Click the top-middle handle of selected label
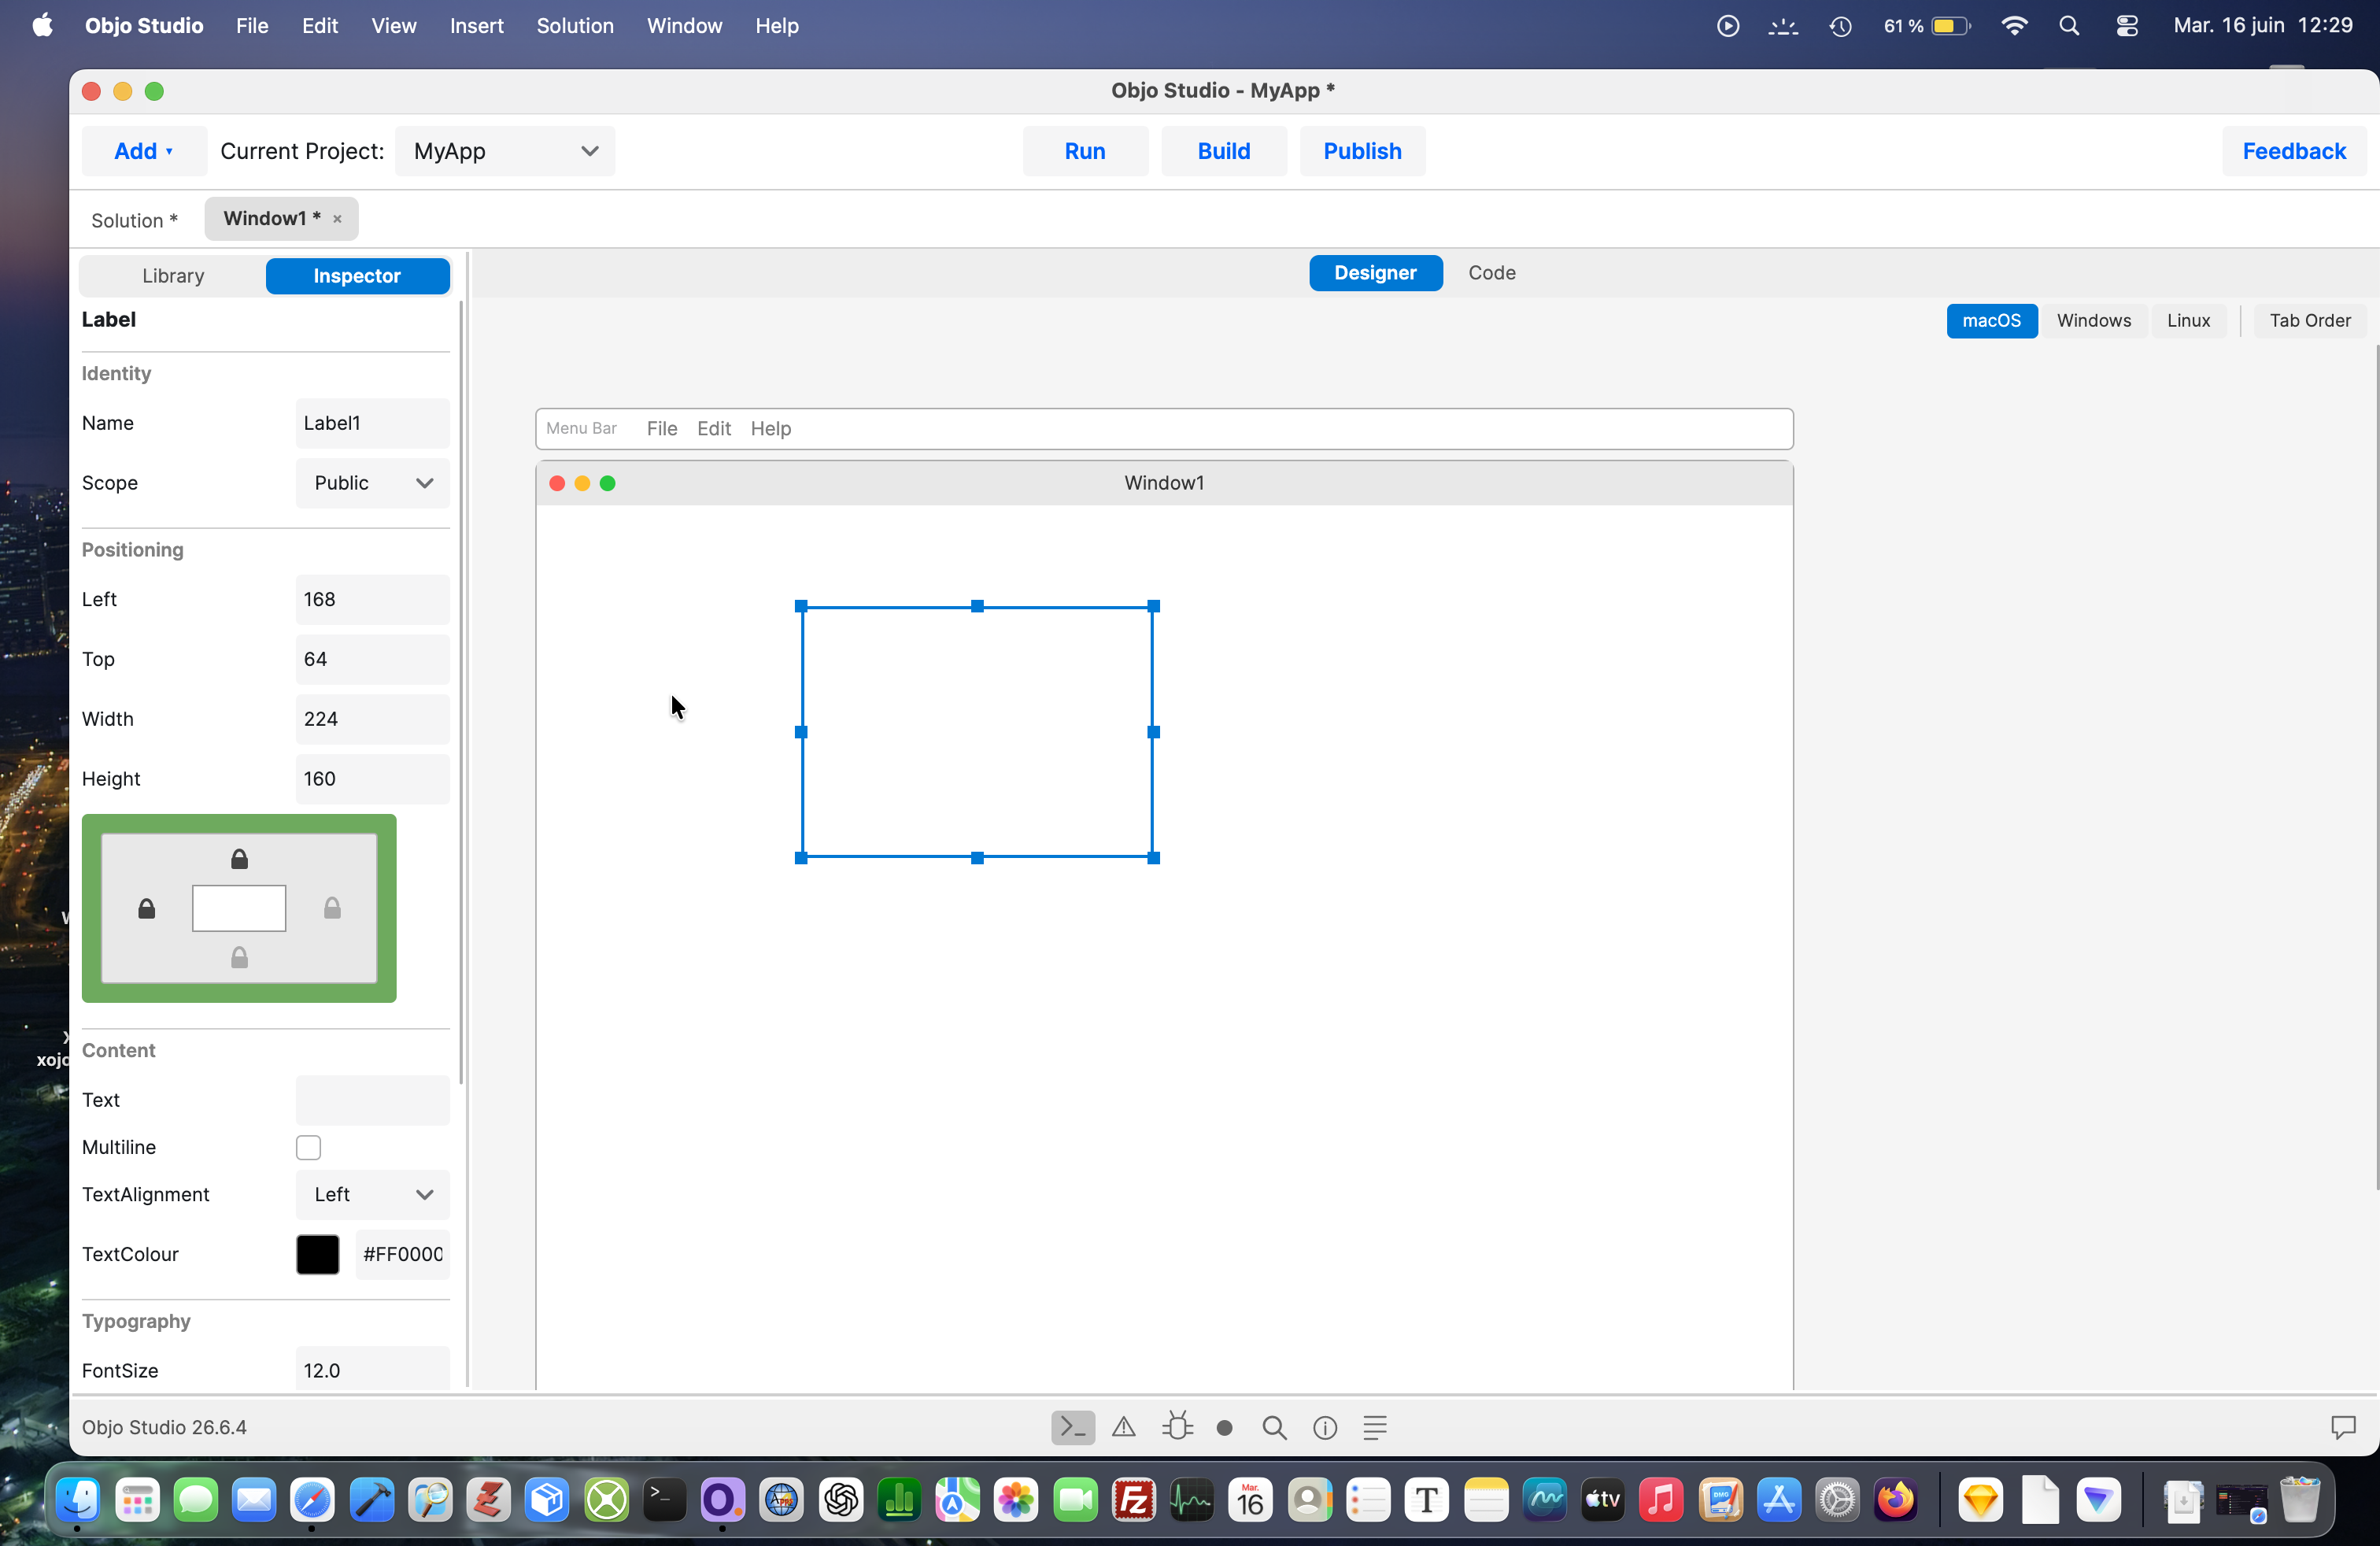 977,606
